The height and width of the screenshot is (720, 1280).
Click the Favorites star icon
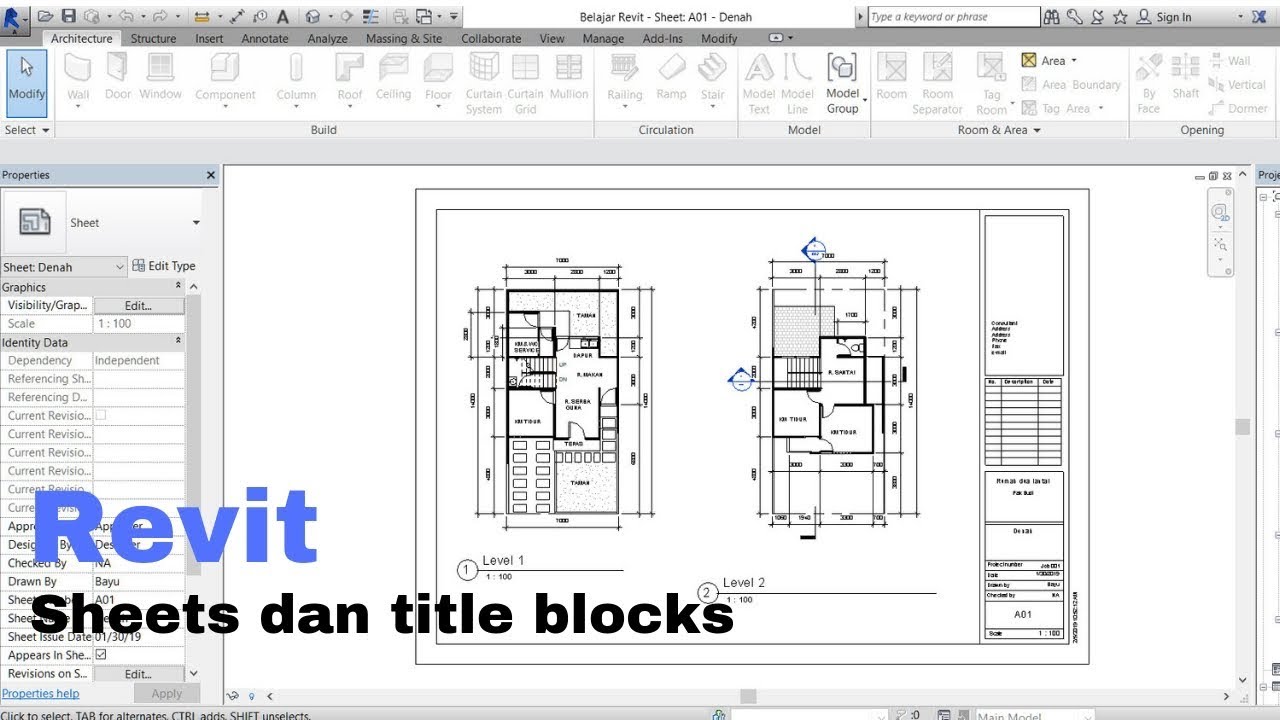tap(1120, 17)
